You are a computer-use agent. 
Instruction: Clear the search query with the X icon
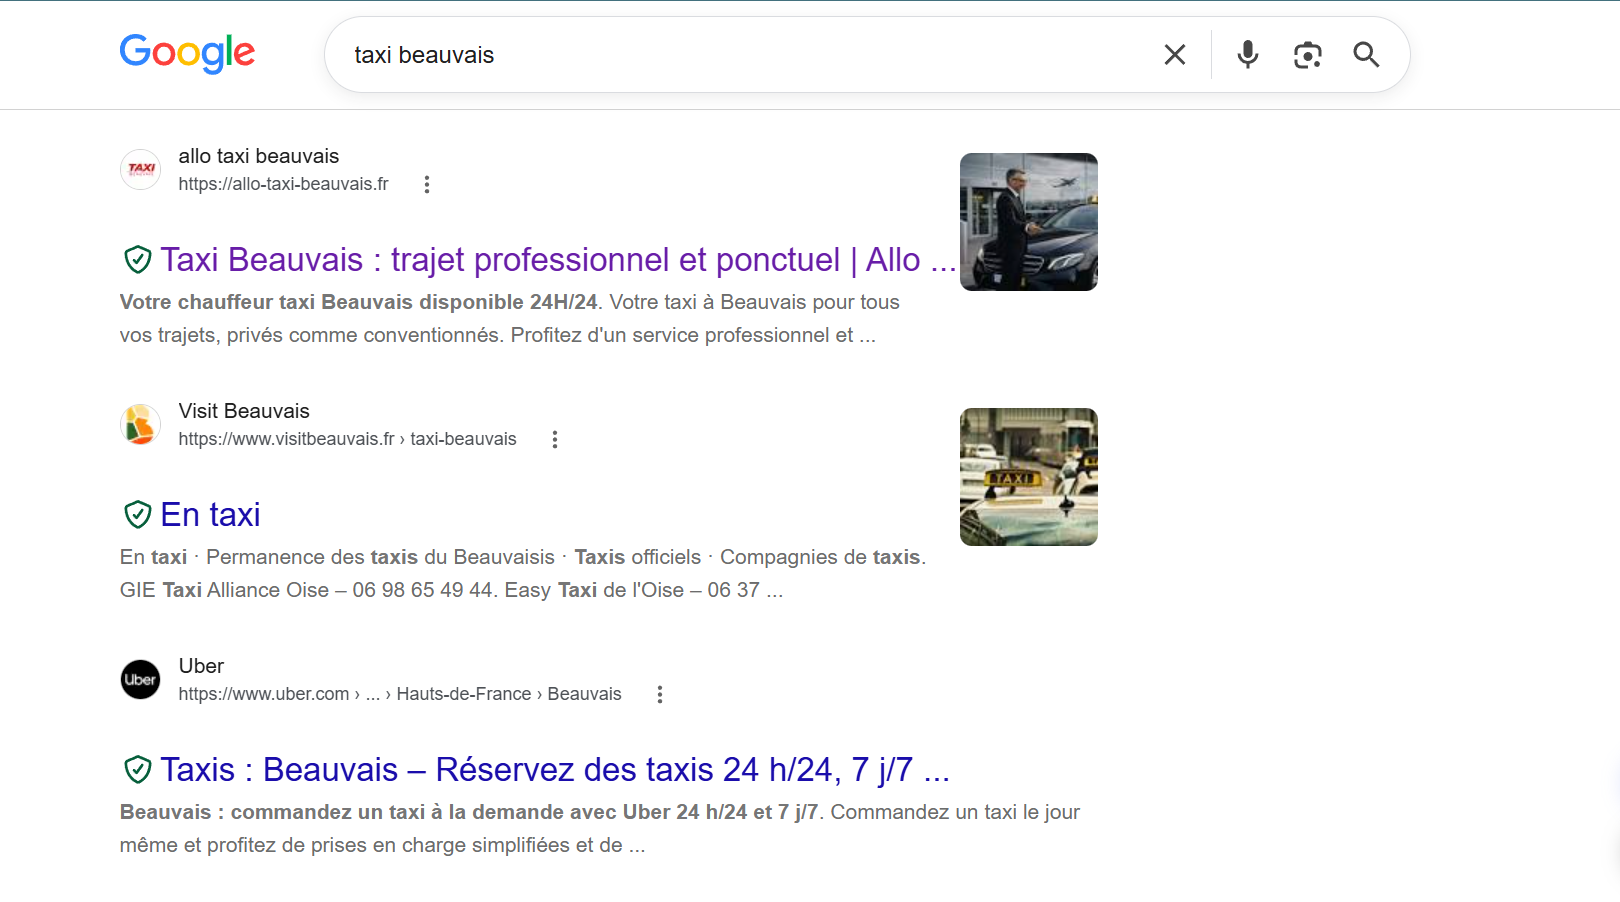pos(1175,55)
